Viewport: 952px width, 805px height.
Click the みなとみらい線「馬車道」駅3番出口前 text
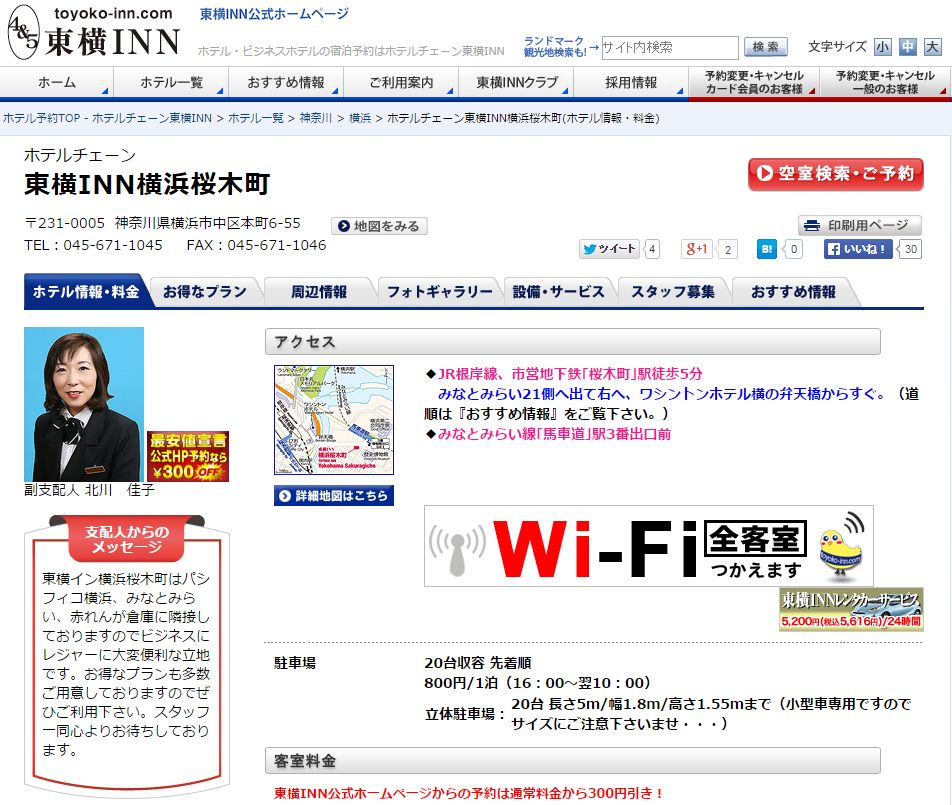pos(554,434)
